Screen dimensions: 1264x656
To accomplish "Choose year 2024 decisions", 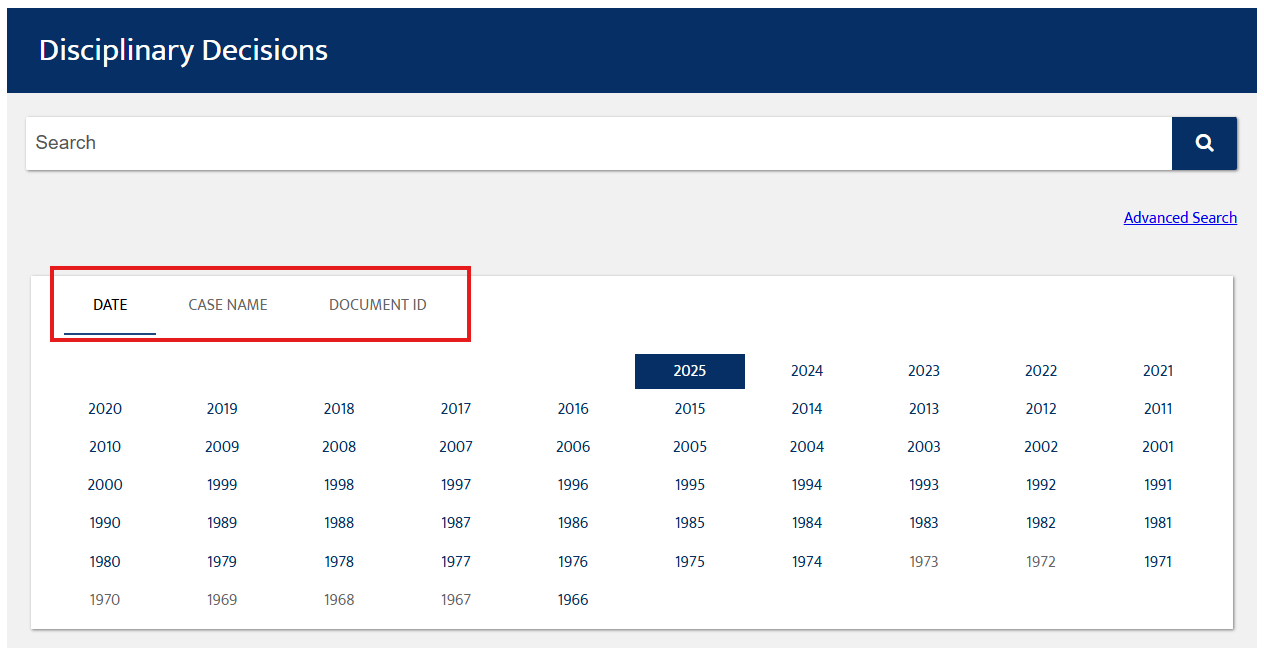I will pyautogui.click(x=806, y=371).
